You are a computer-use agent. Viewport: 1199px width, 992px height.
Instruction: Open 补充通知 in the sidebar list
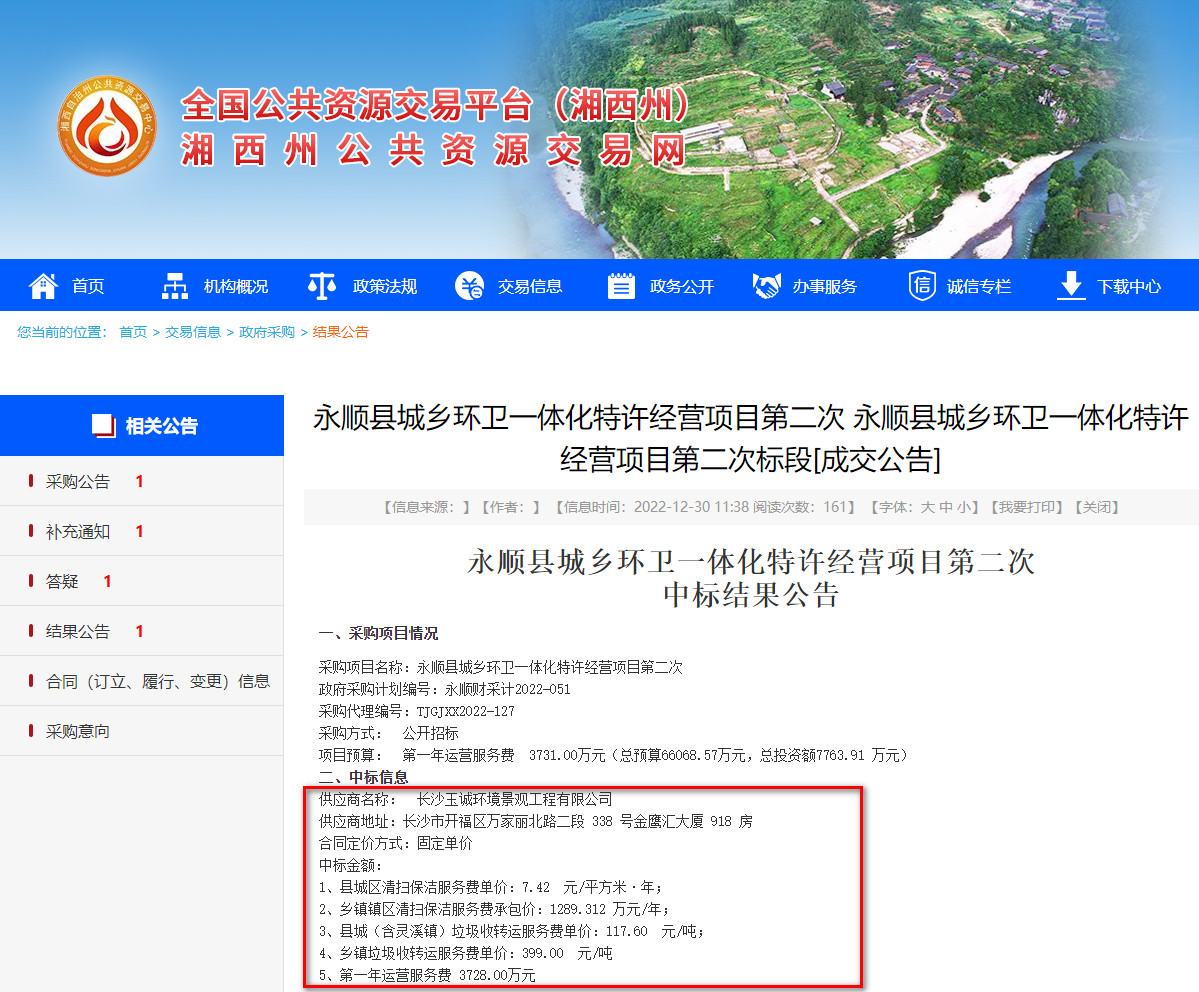78,532
